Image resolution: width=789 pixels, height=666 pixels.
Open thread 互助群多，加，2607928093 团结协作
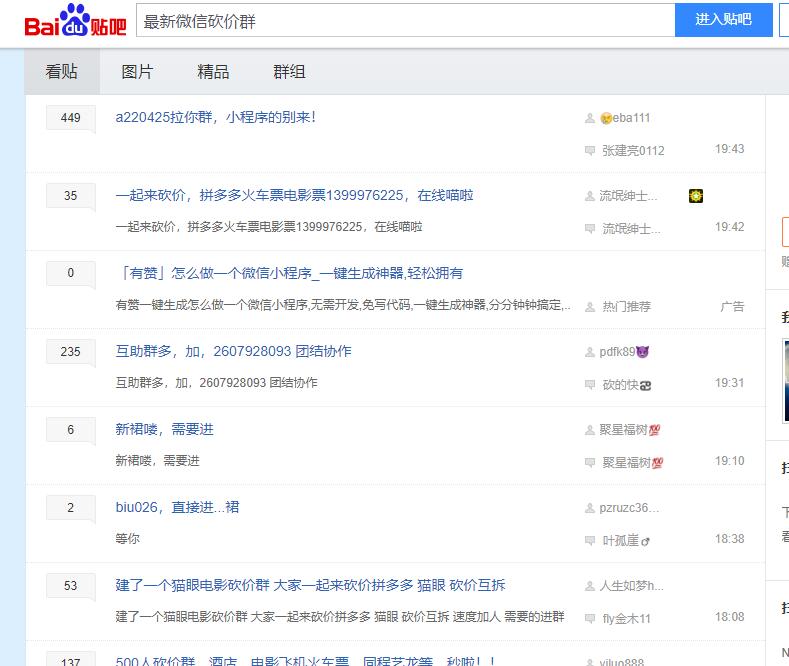pyautogui.click(x=233, y=351)
